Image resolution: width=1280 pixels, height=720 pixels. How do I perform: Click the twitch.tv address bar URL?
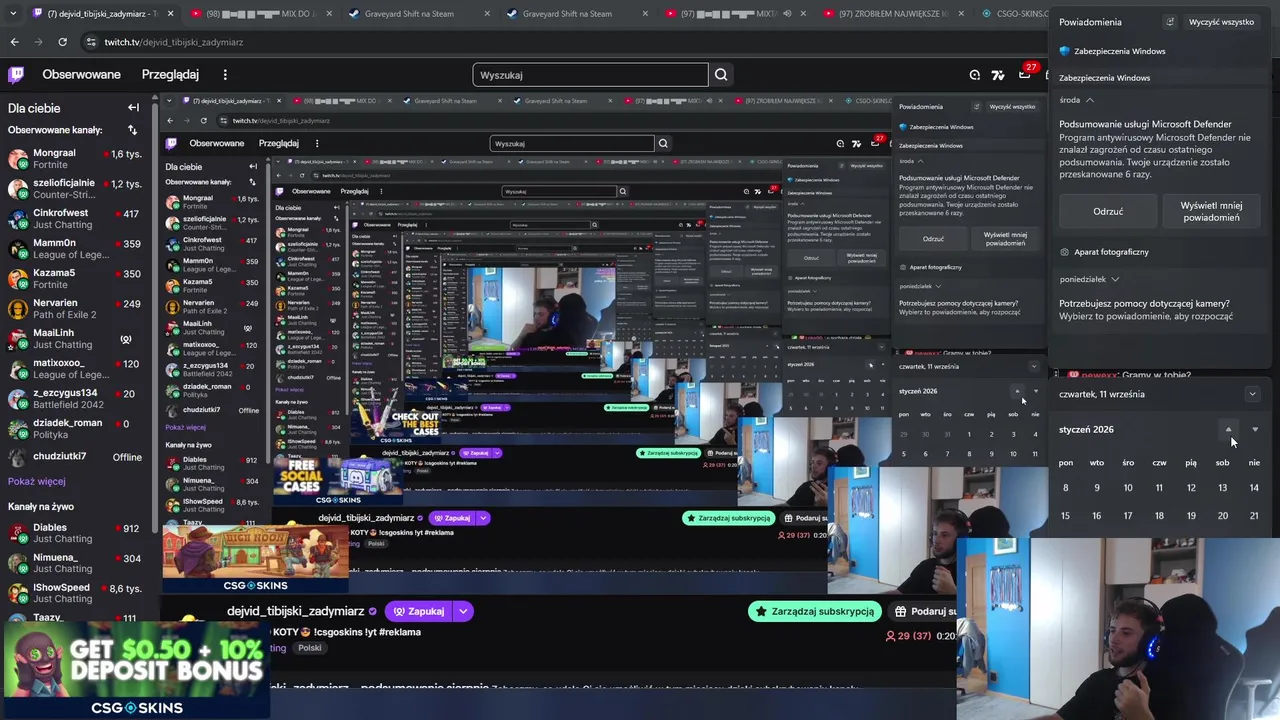[174, 42]
